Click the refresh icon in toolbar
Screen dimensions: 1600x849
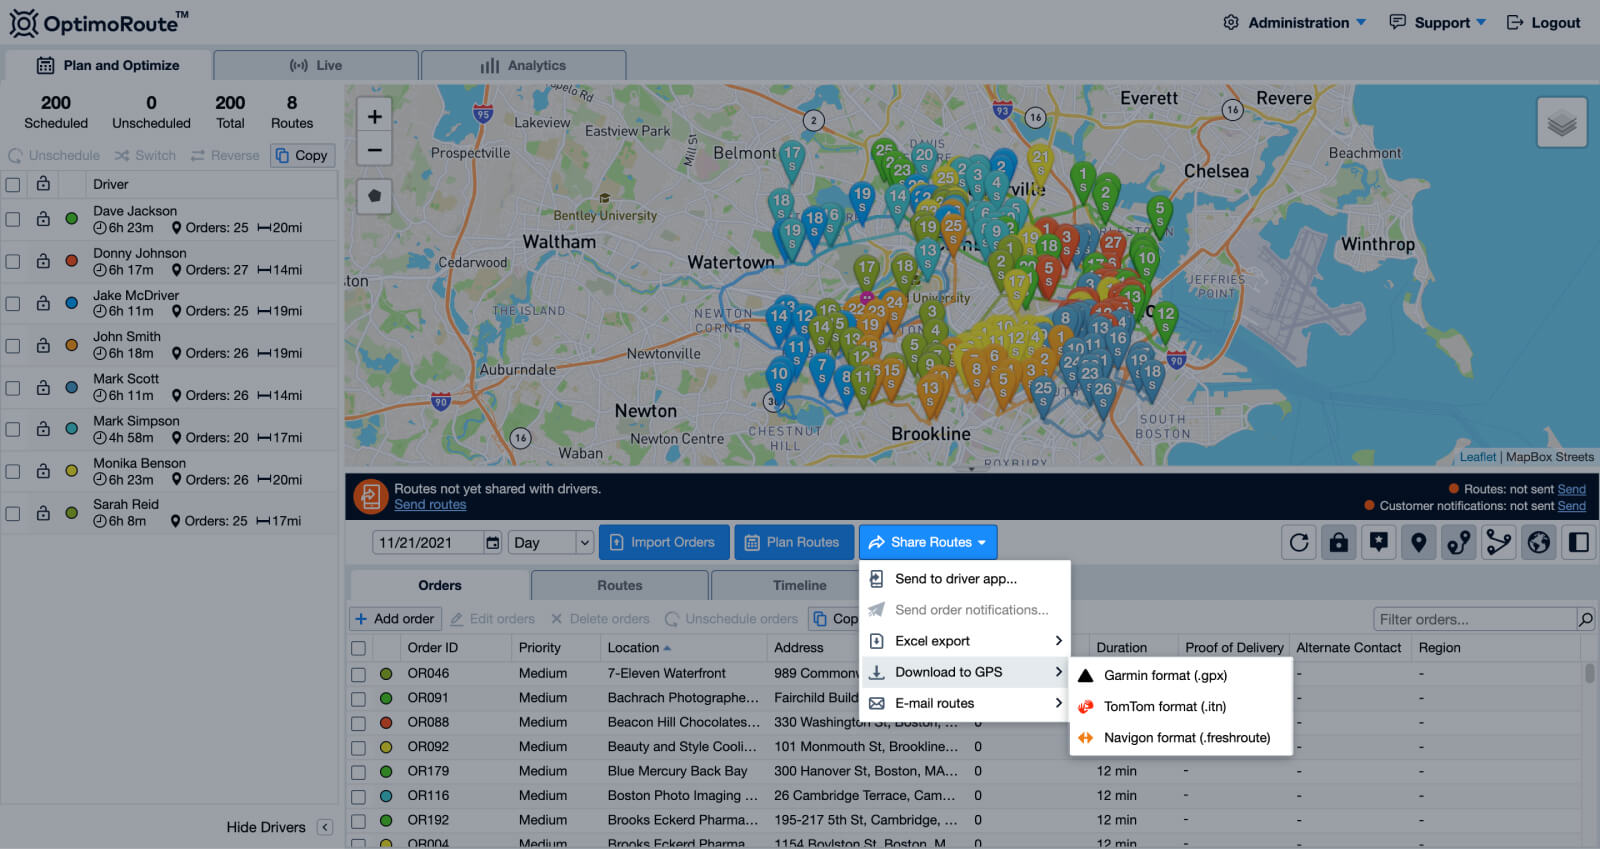[1299, 542]
